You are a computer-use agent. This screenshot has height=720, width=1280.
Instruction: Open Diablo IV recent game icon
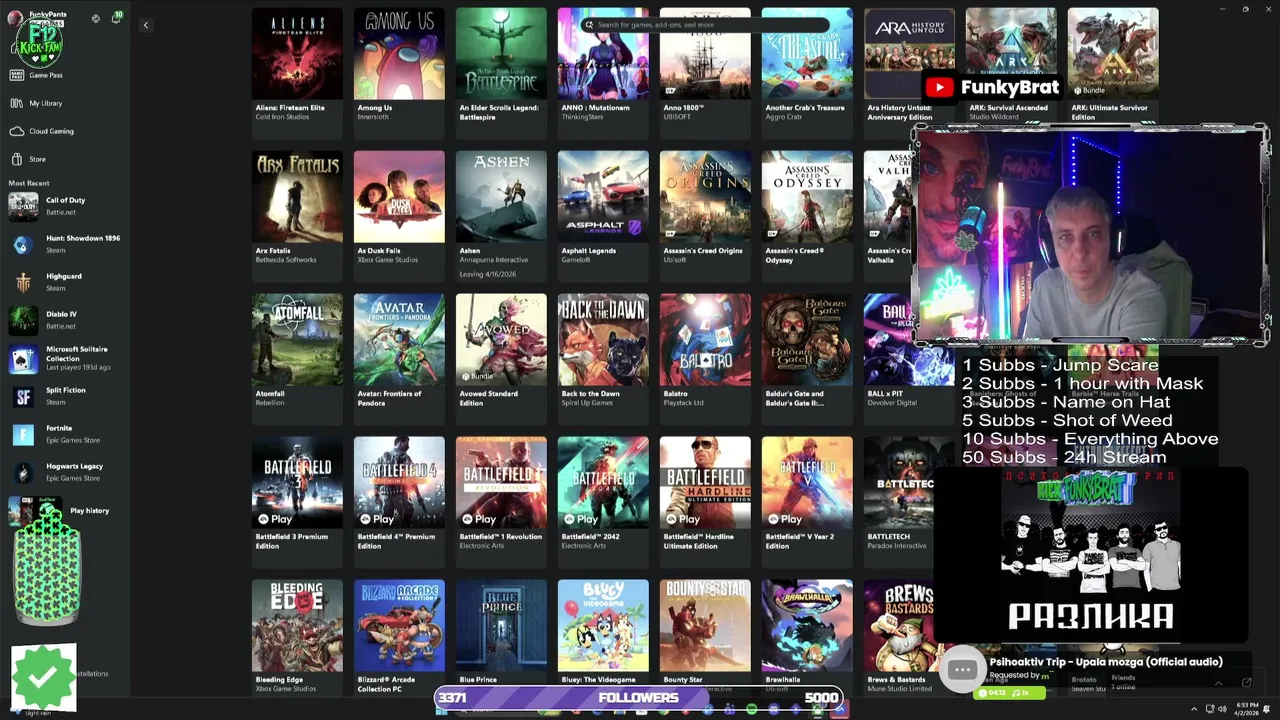(23, 321)
